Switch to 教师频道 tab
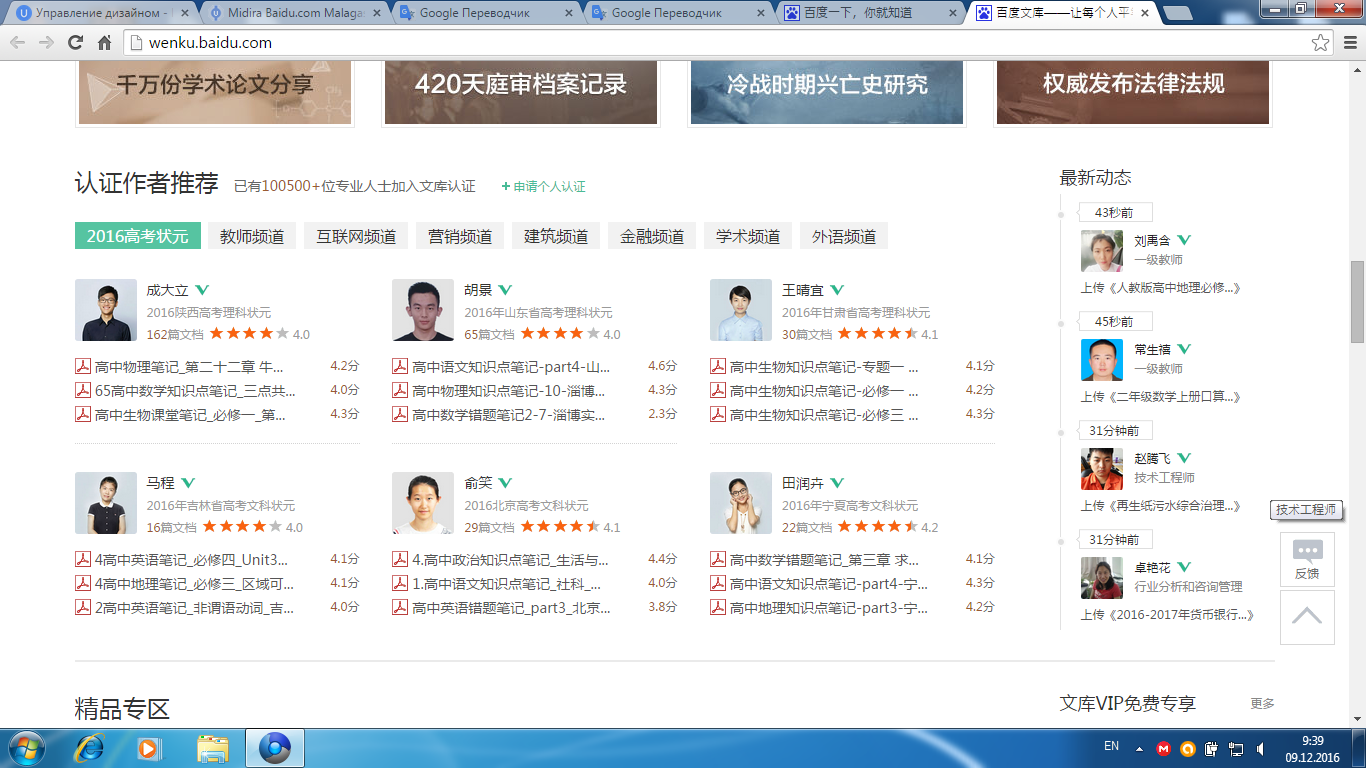 point(252,236)
